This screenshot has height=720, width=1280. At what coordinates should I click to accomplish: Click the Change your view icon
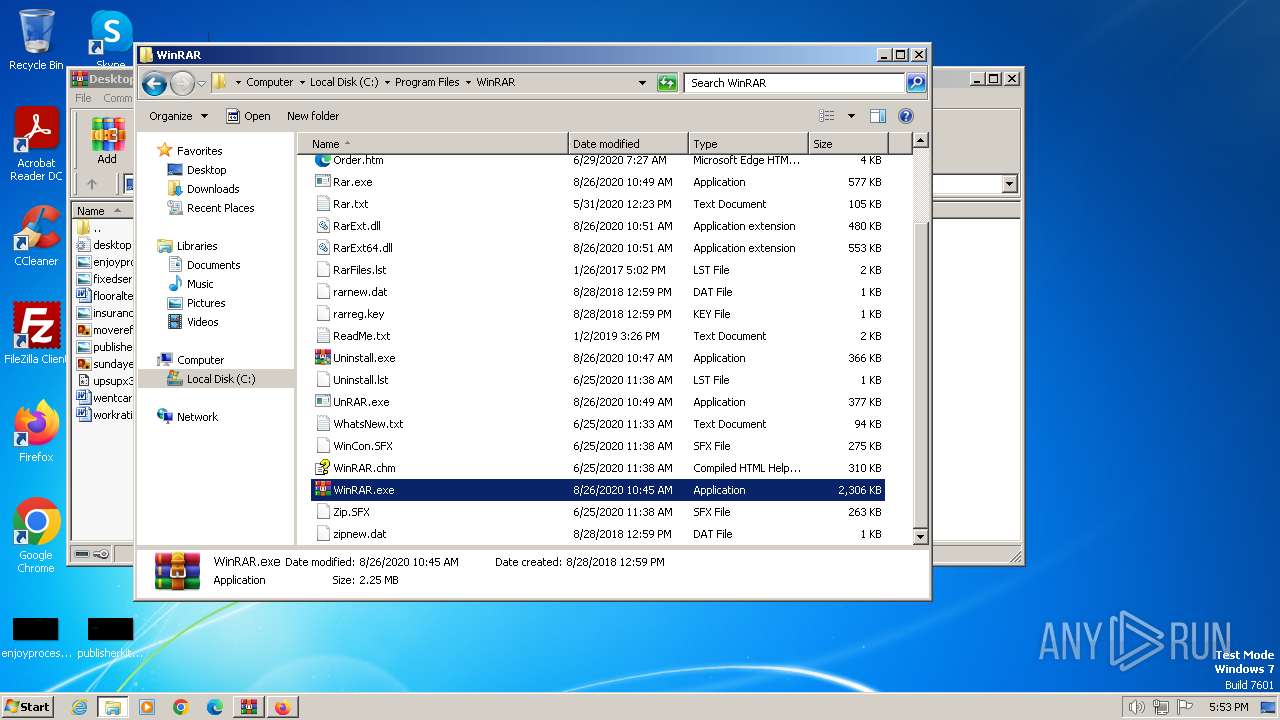(827, 116)
